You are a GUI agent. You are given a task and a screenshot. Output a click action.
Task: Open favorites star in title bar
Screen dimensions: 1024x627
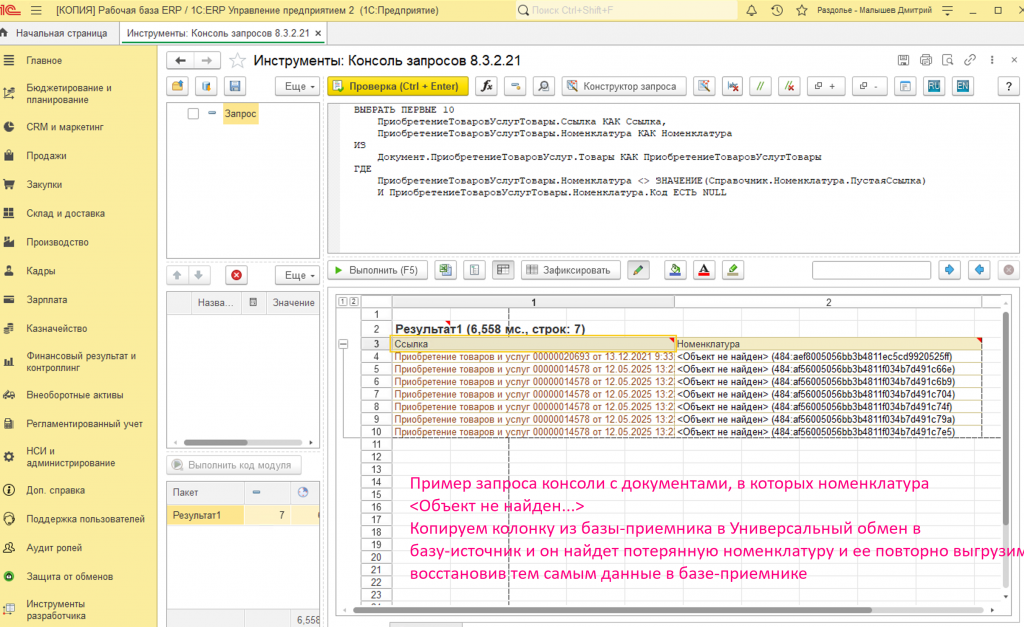pyautogui.click(x=802, y=10)
